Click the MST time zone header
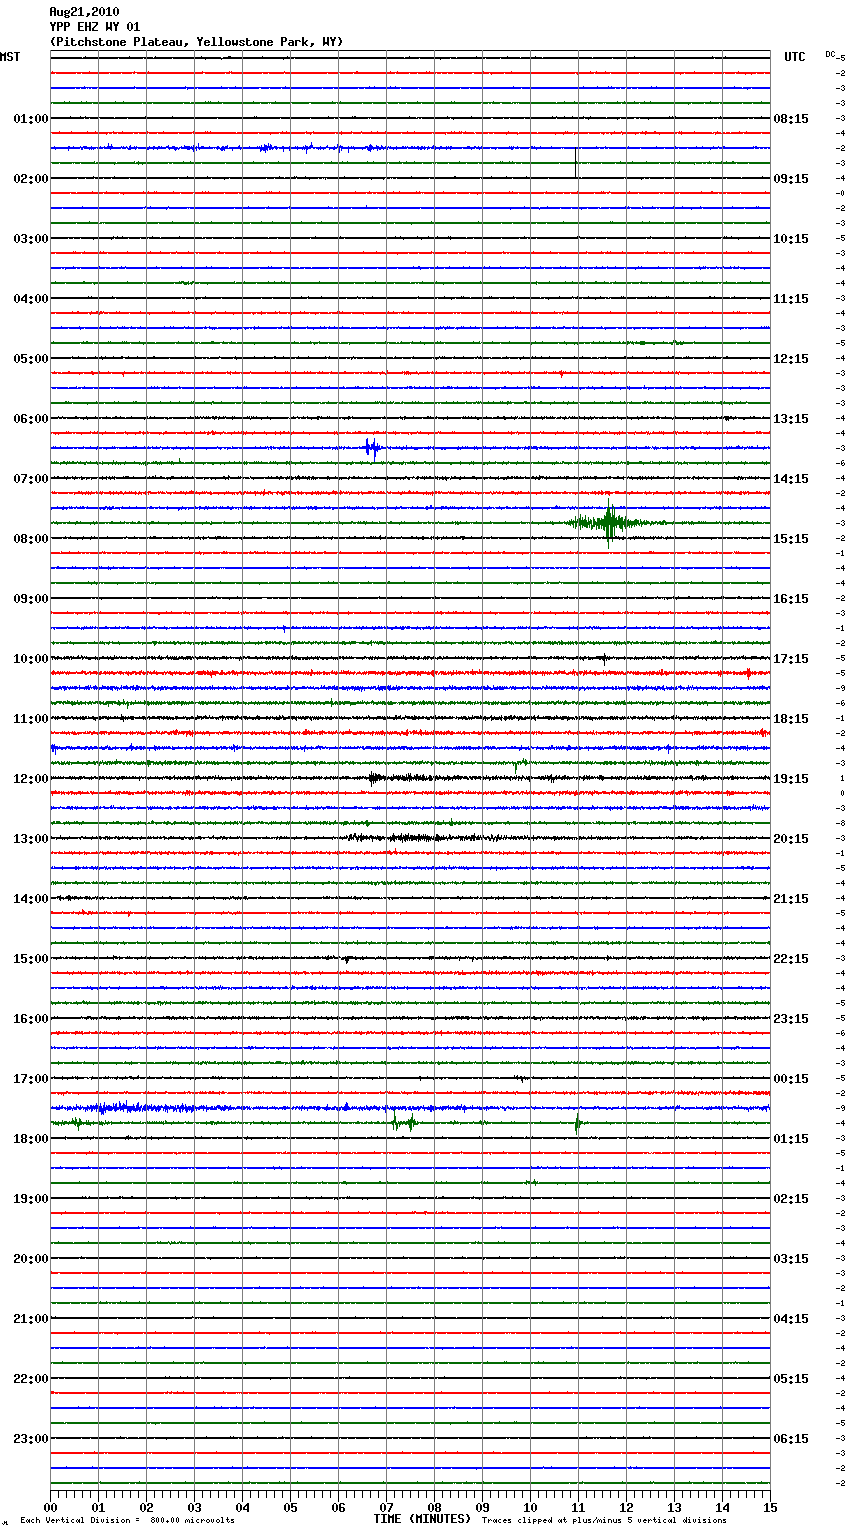This screenshot has height=1534, width=850. click(x=10, y=57)
